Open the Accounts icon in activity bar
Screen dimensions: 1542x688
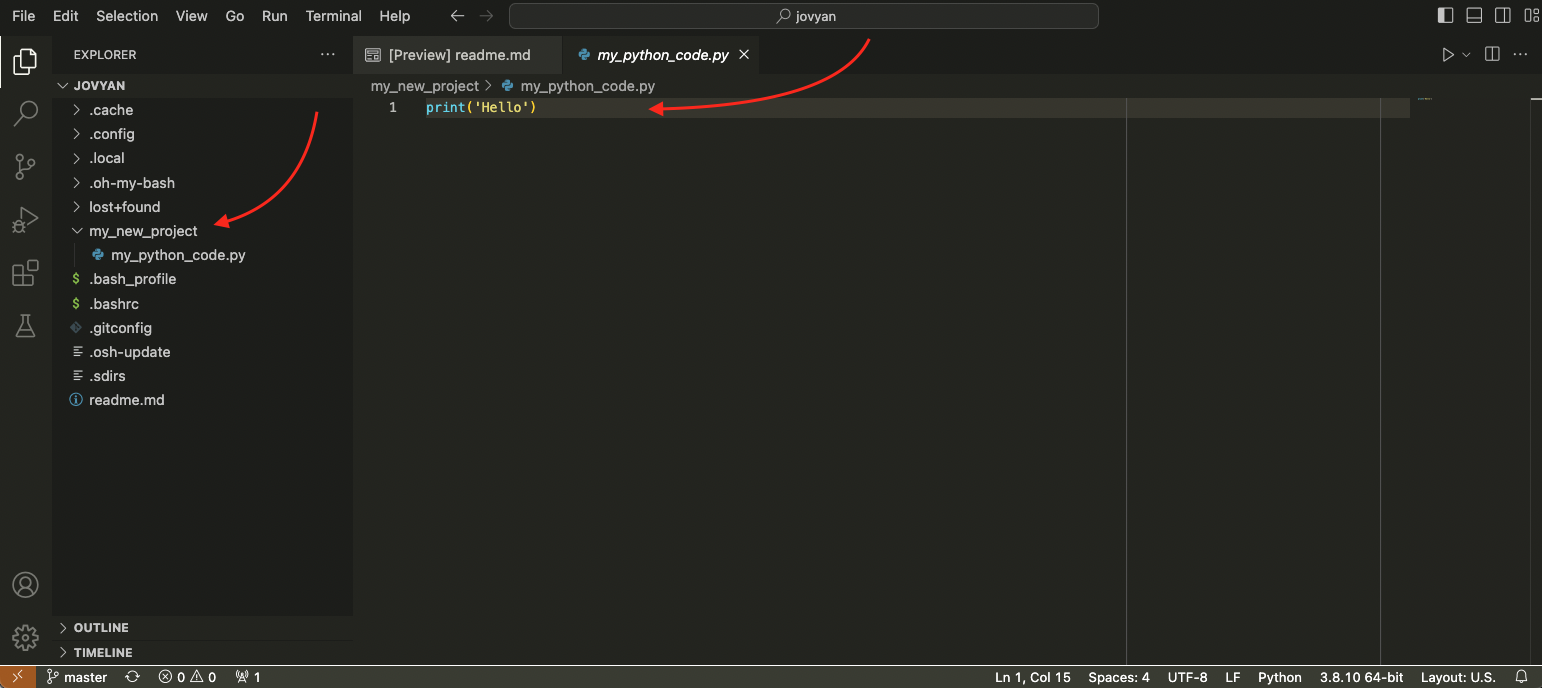[x=25, y=585]
